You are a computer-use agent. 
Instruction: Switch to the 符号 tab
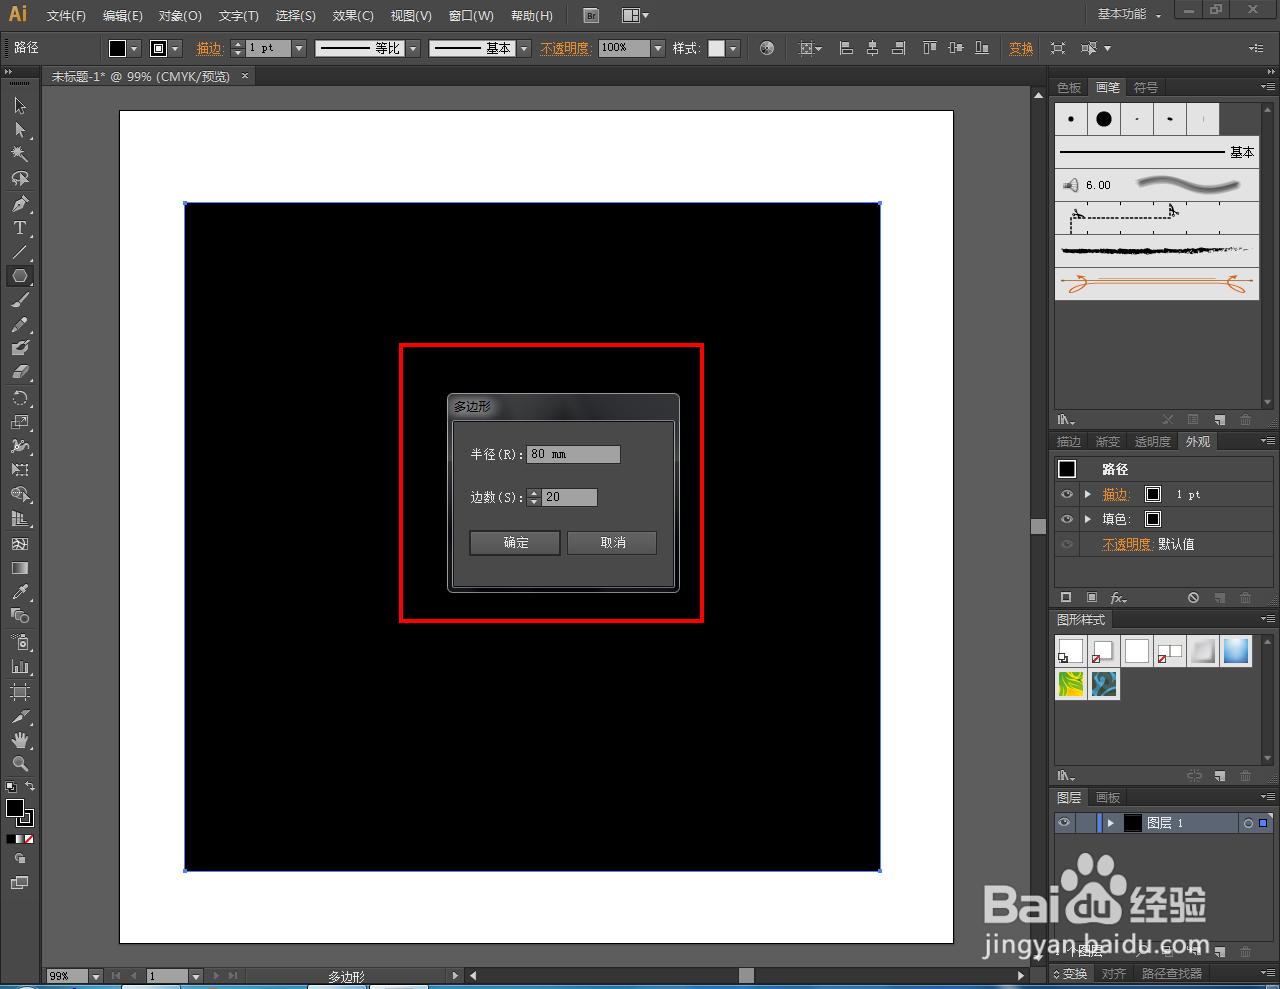(1146, 88)
